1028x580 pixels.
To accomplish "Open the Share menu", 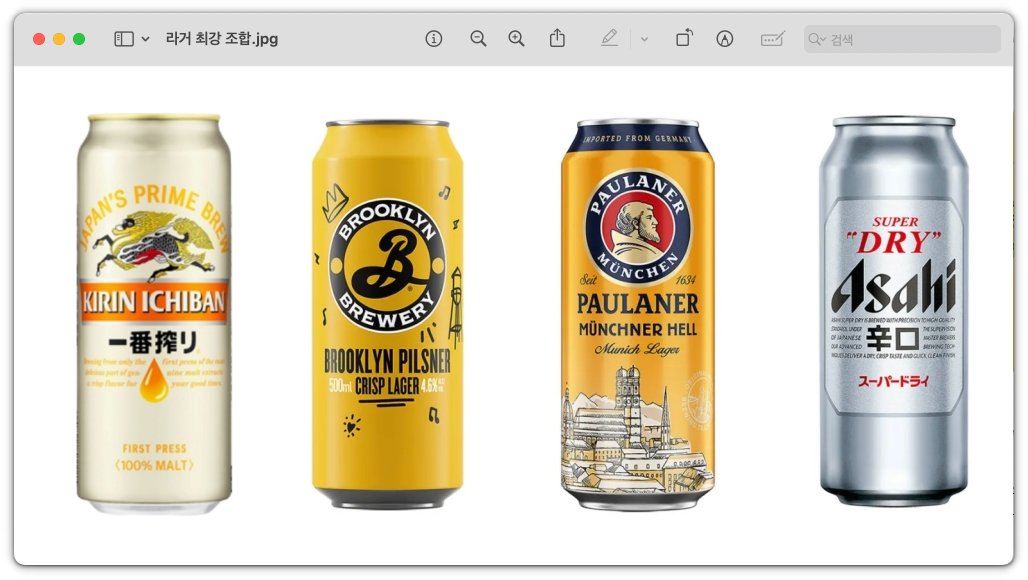I will point(557,39).
